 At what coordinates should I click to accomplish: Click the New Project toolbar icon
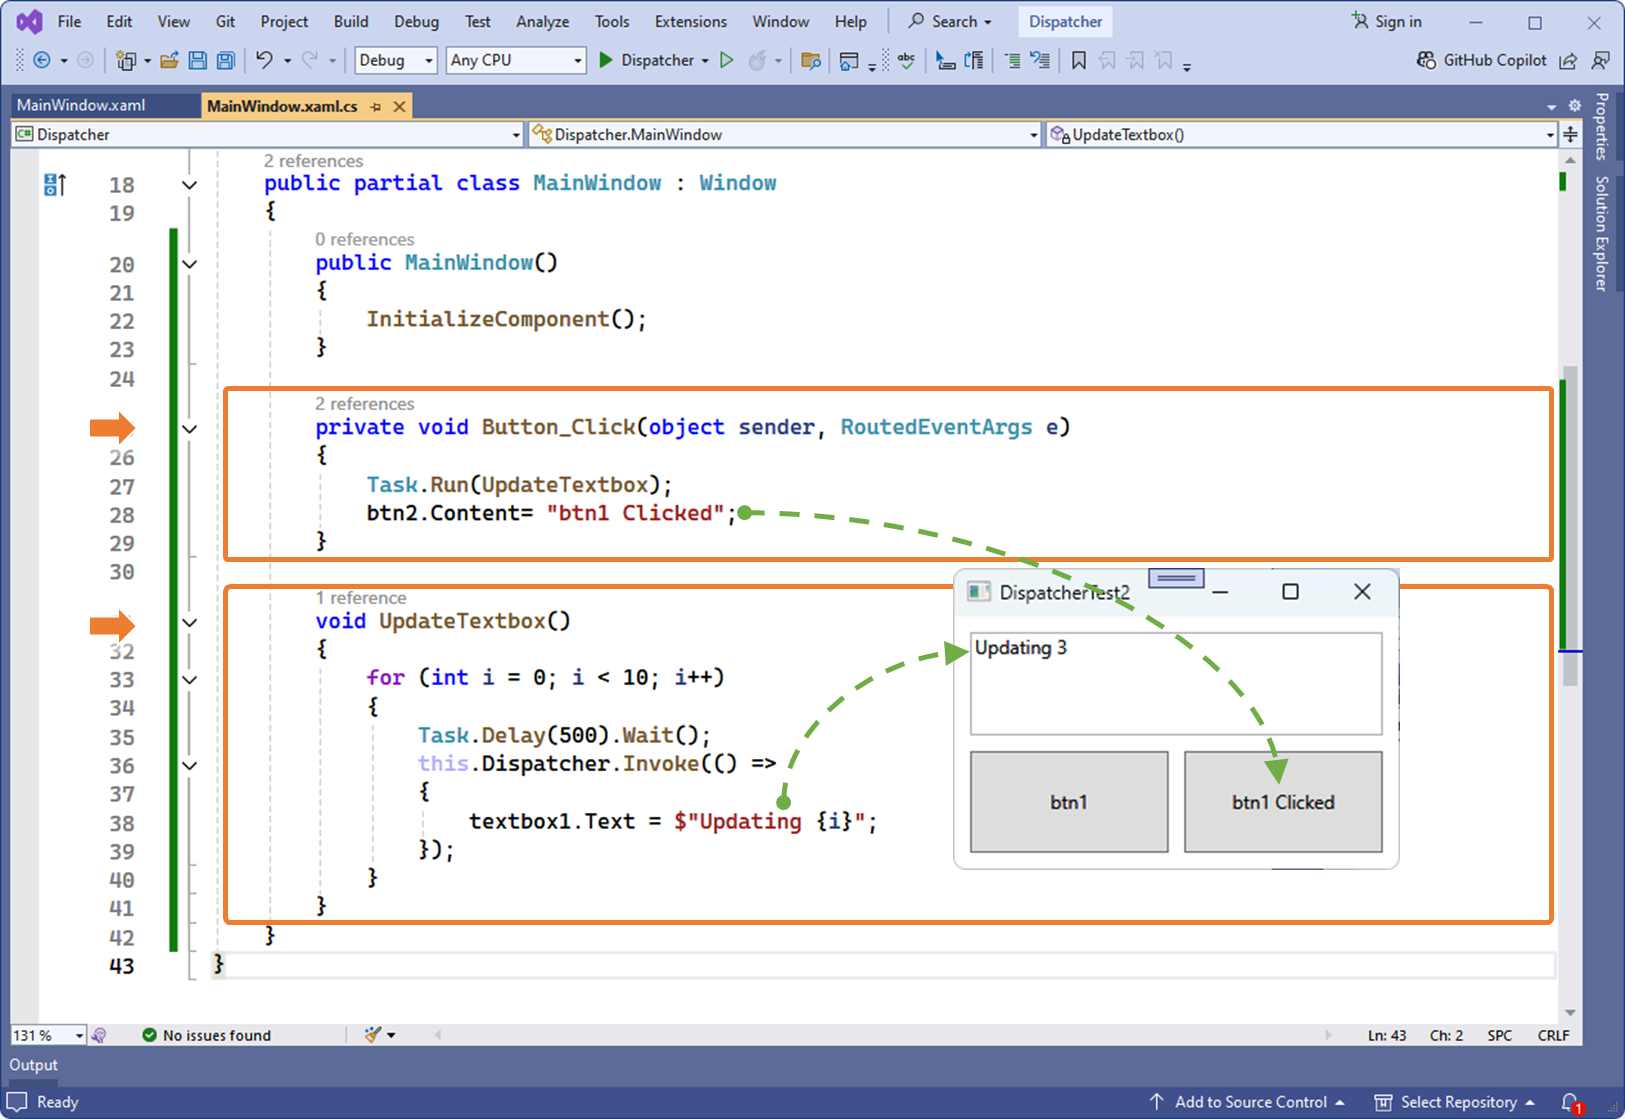126,60
